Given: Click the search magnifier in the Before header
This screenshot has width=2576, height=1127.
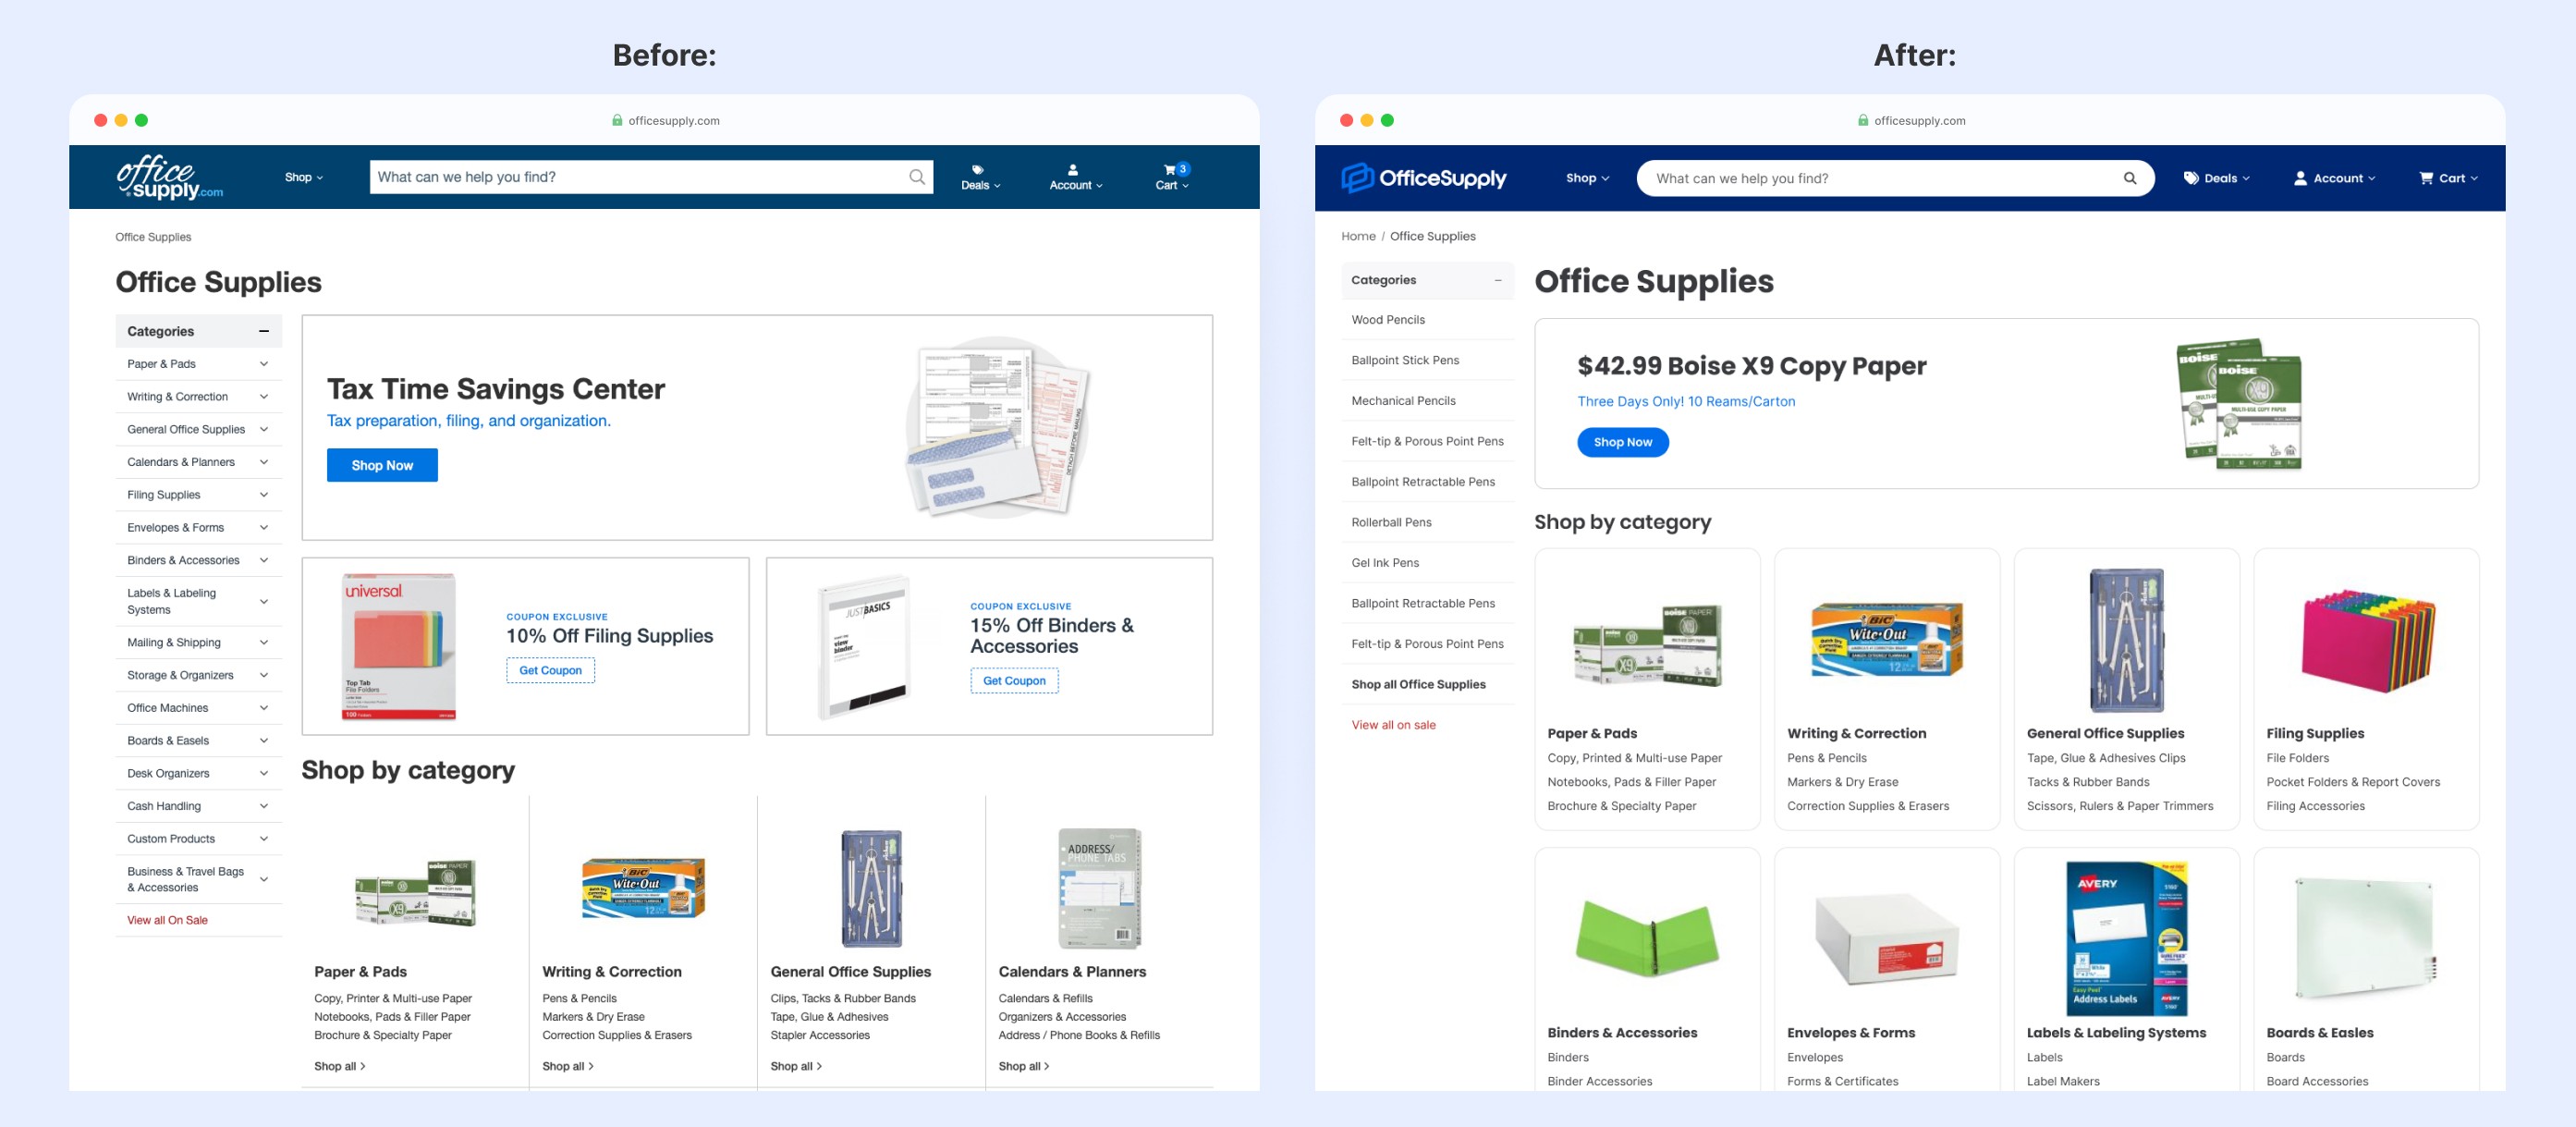Looking at the screenshot, I should pyautogui.click(x=916, y=177).
